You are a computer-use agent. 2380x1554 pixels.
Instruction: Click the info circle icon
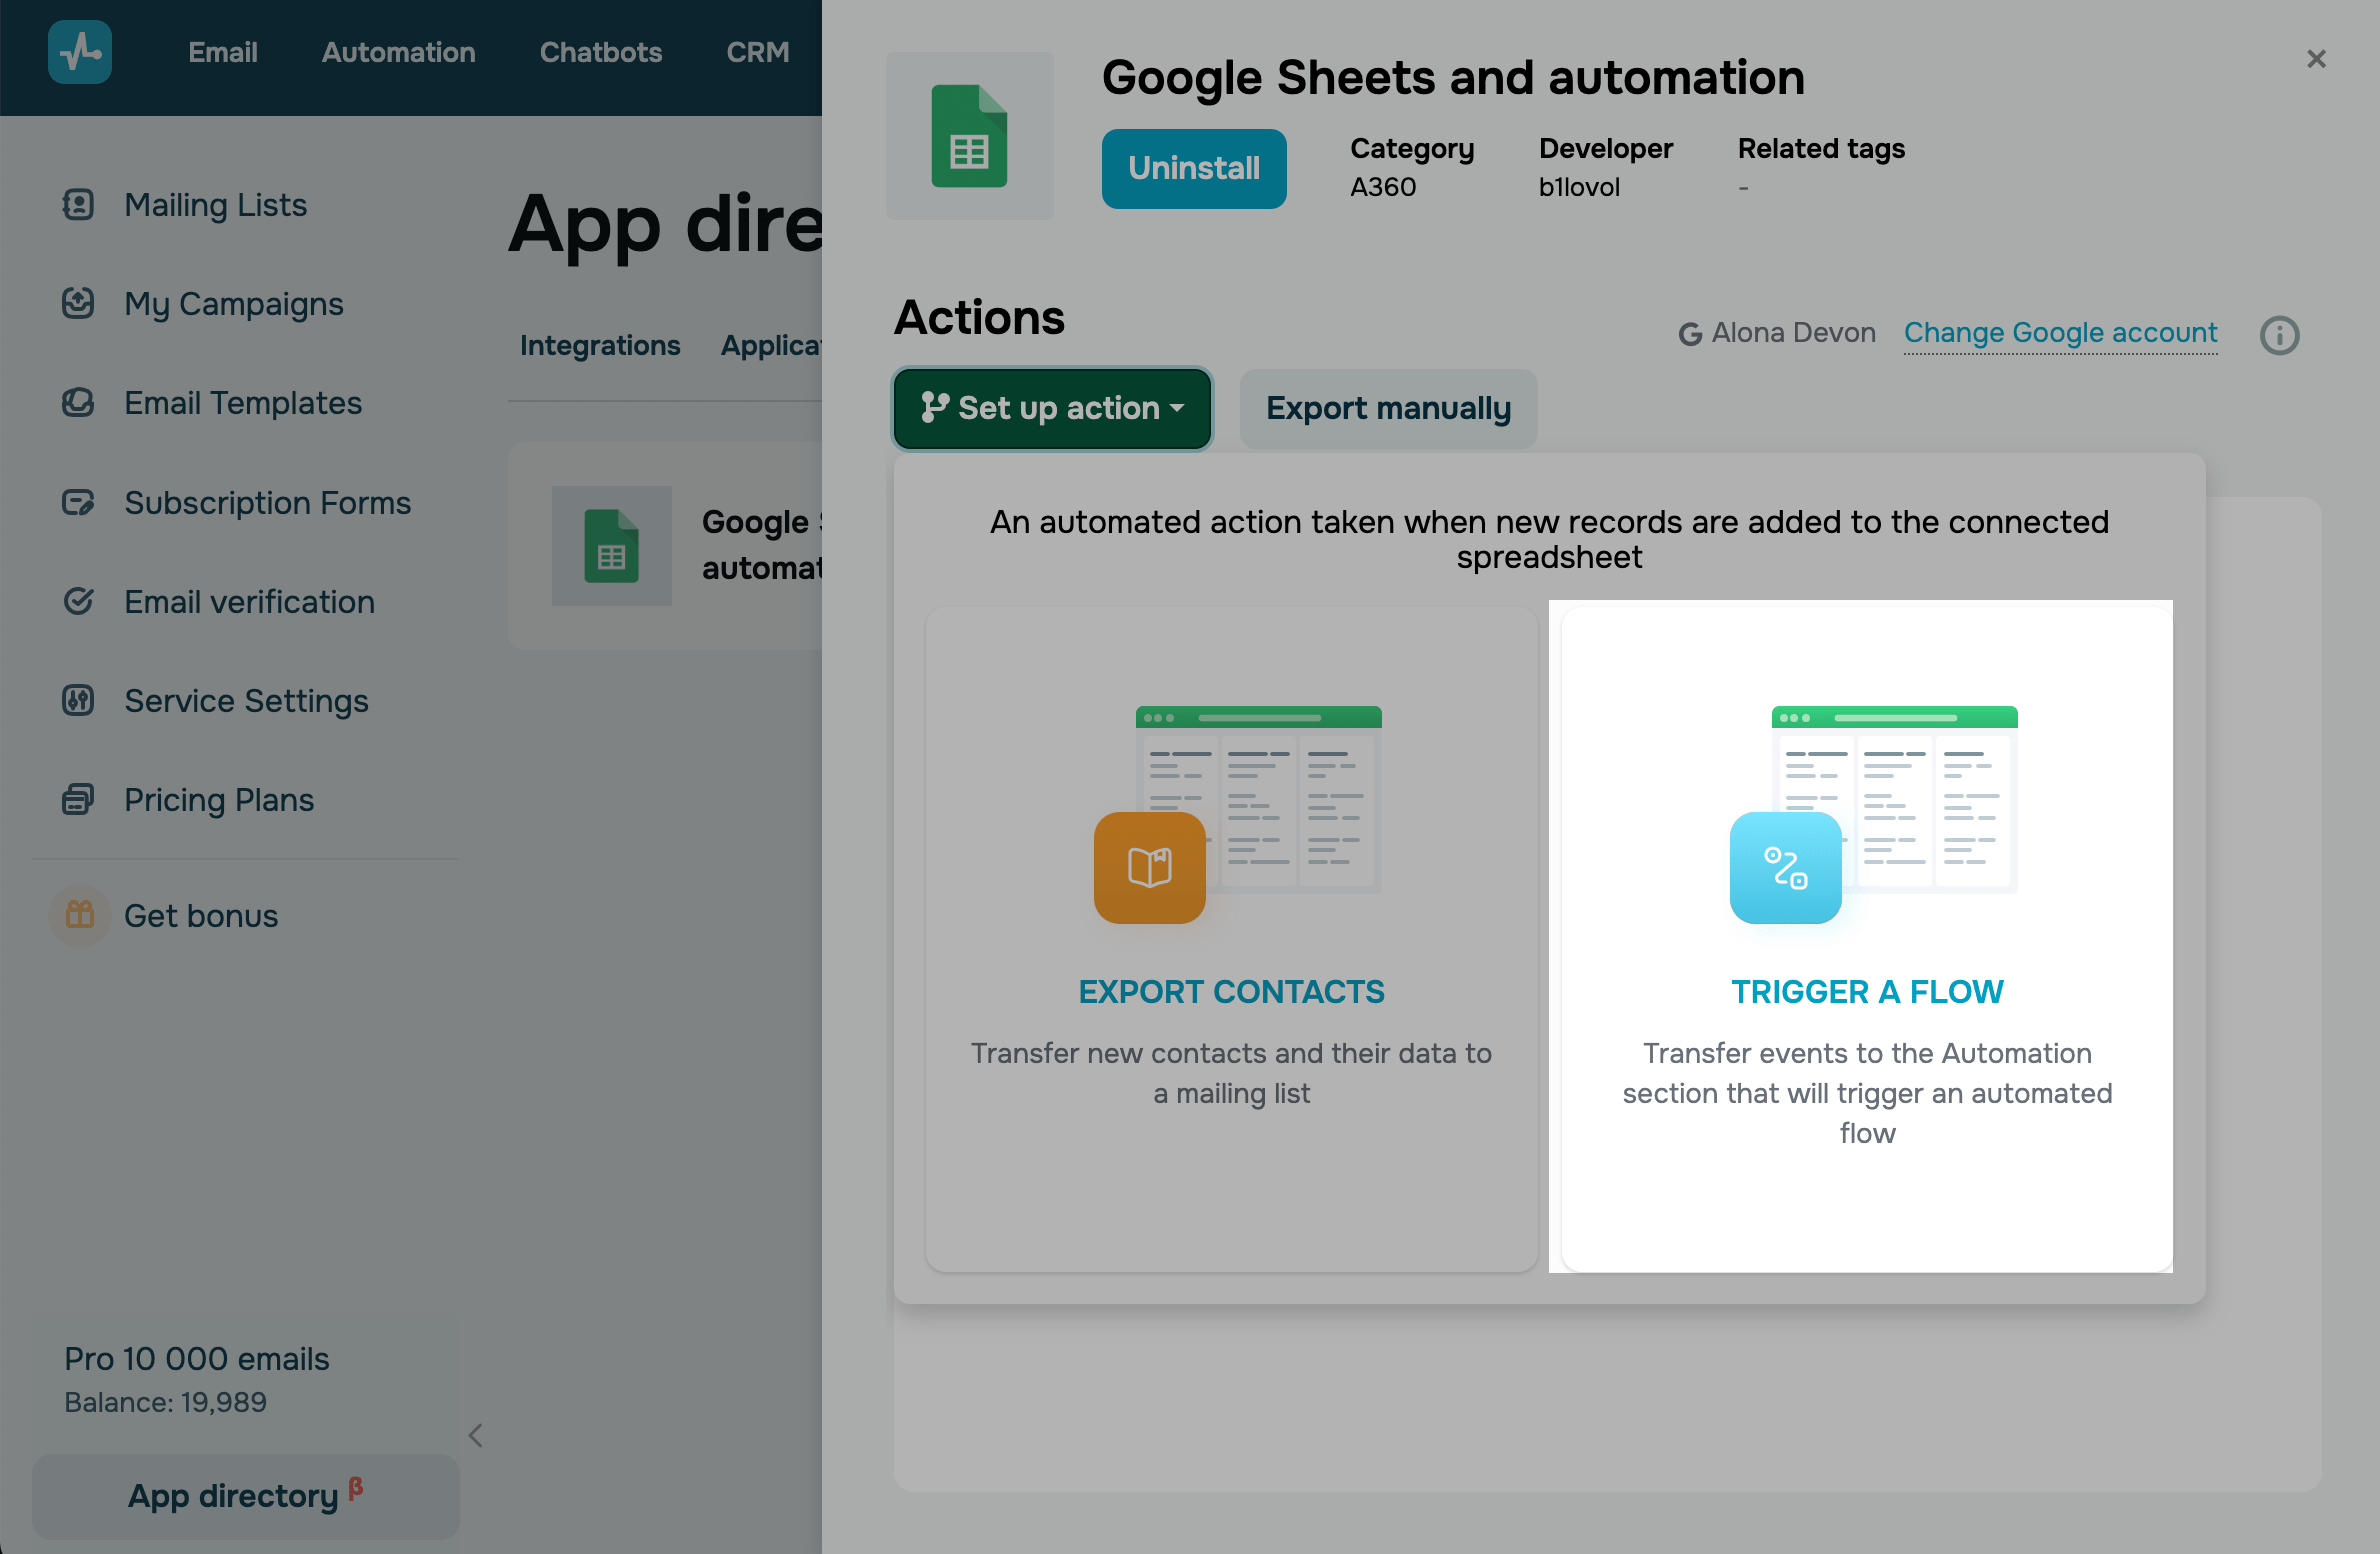click(2280, 335)
